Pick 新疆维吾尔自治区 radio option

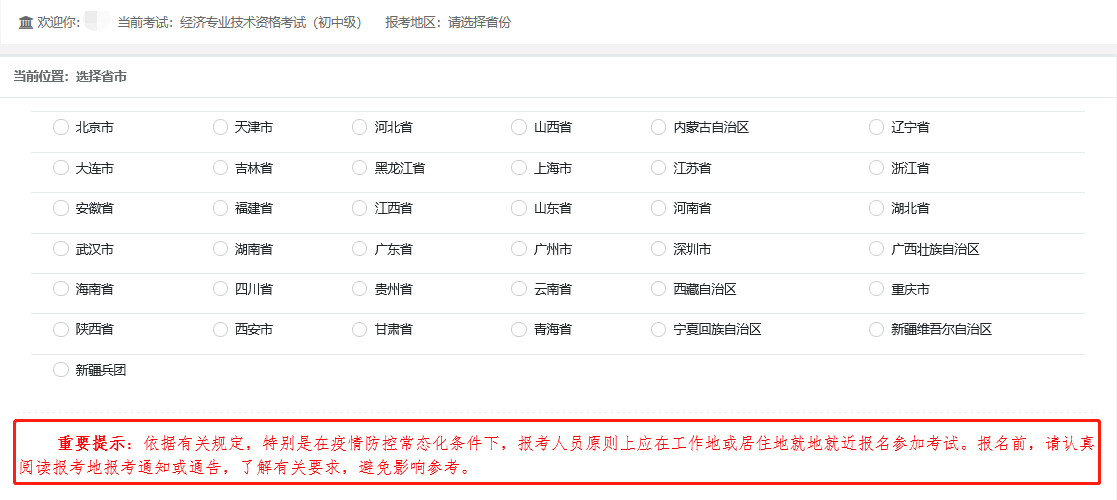[877, 329]
